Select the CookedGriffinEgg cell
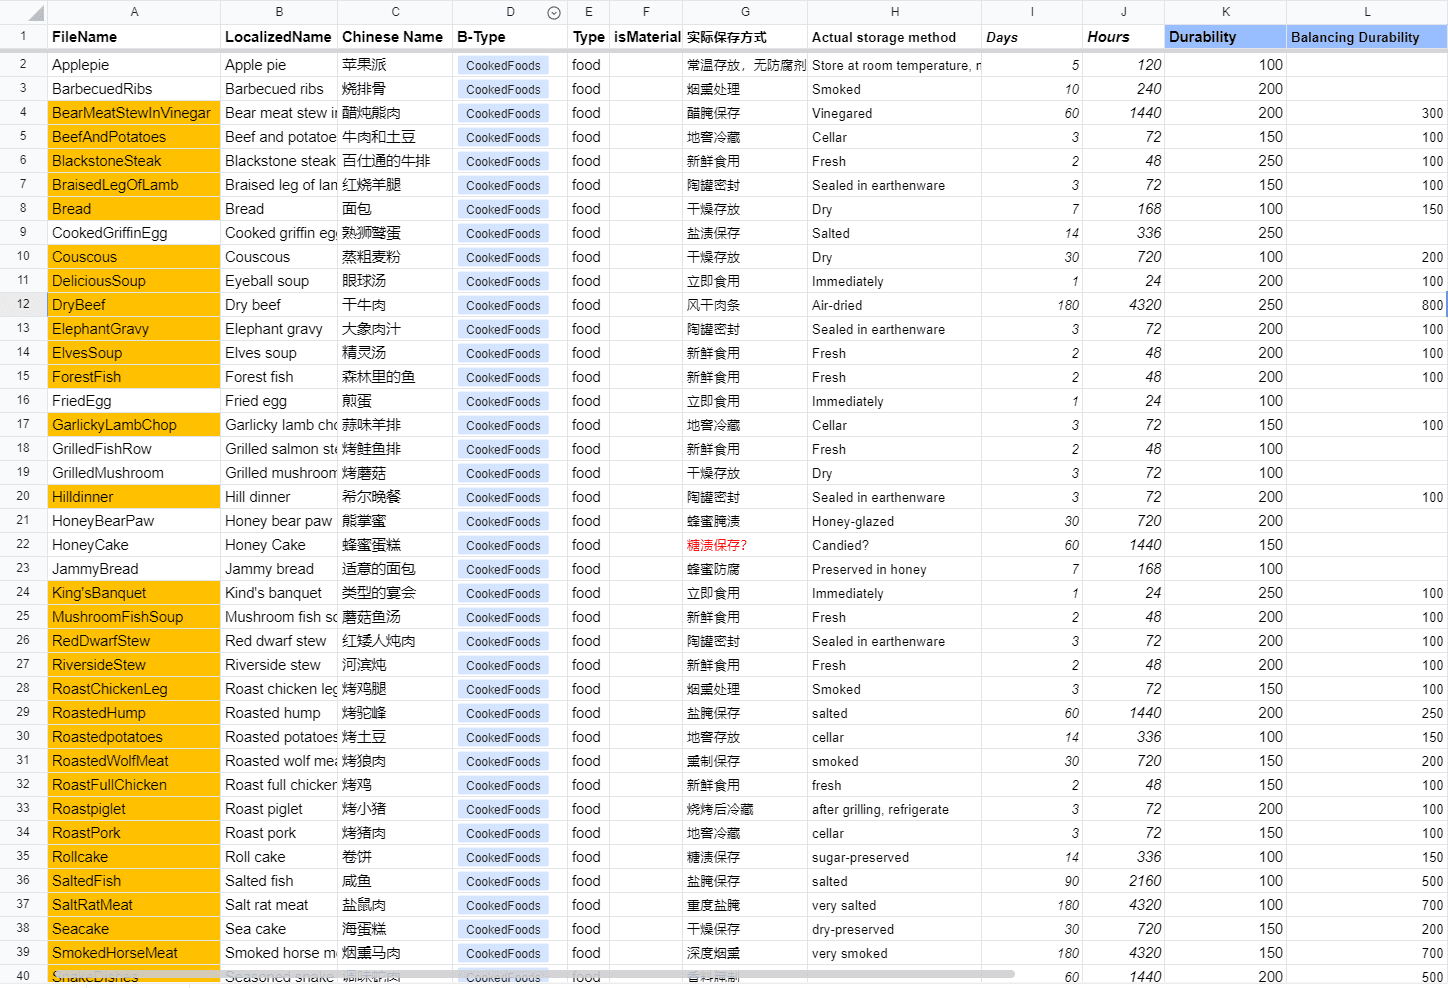The width and height of the screenshot is (1448, 988). (x=134, y=233)
